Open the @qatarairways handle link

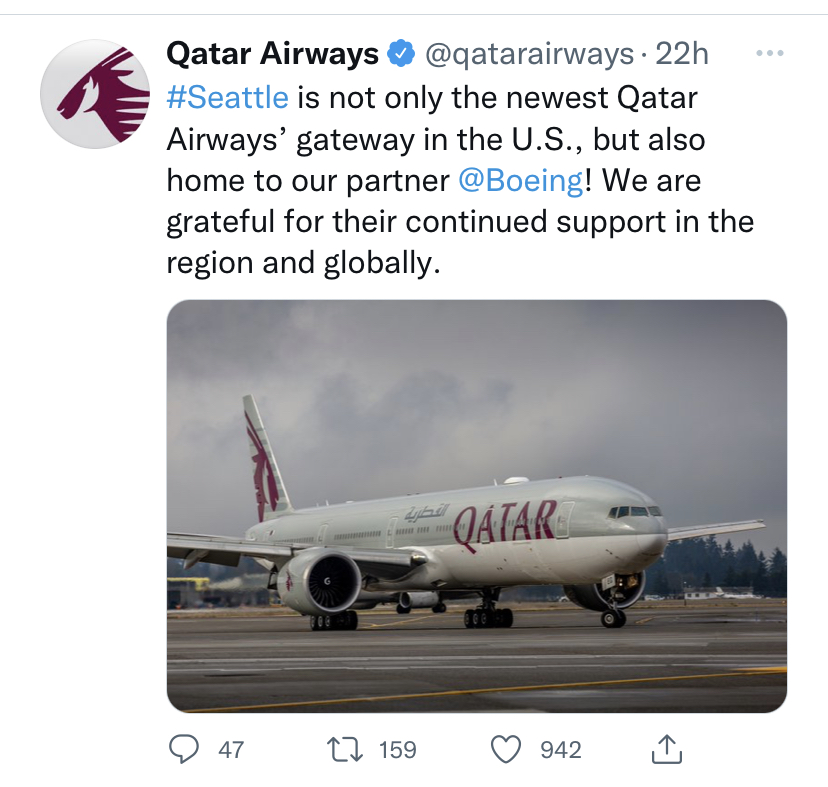point(530,53)
